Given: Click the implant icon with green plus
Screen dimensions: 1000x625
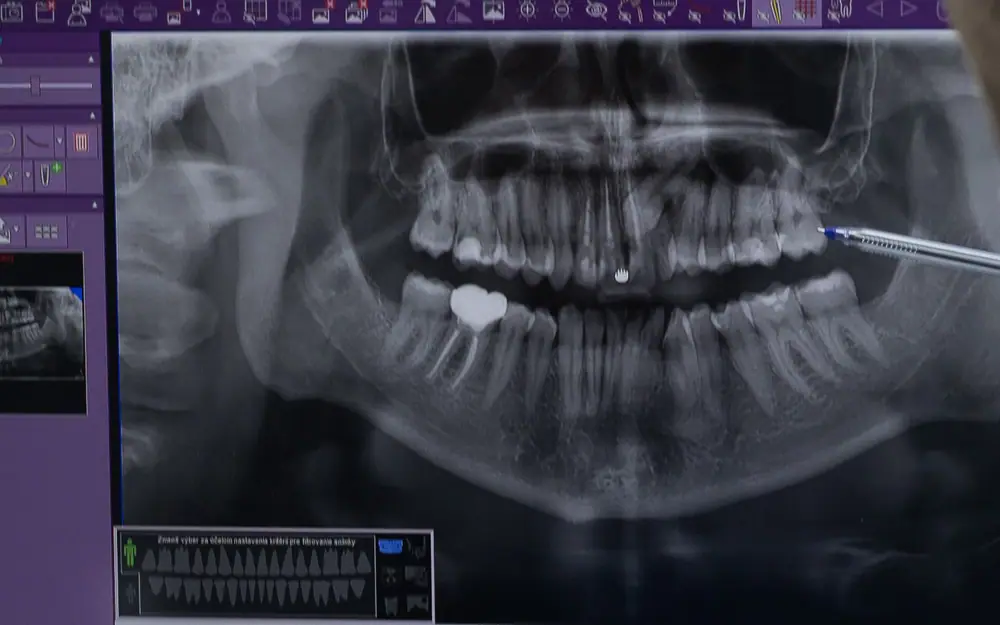Looking at the screenshot, I should click(50, 174).
